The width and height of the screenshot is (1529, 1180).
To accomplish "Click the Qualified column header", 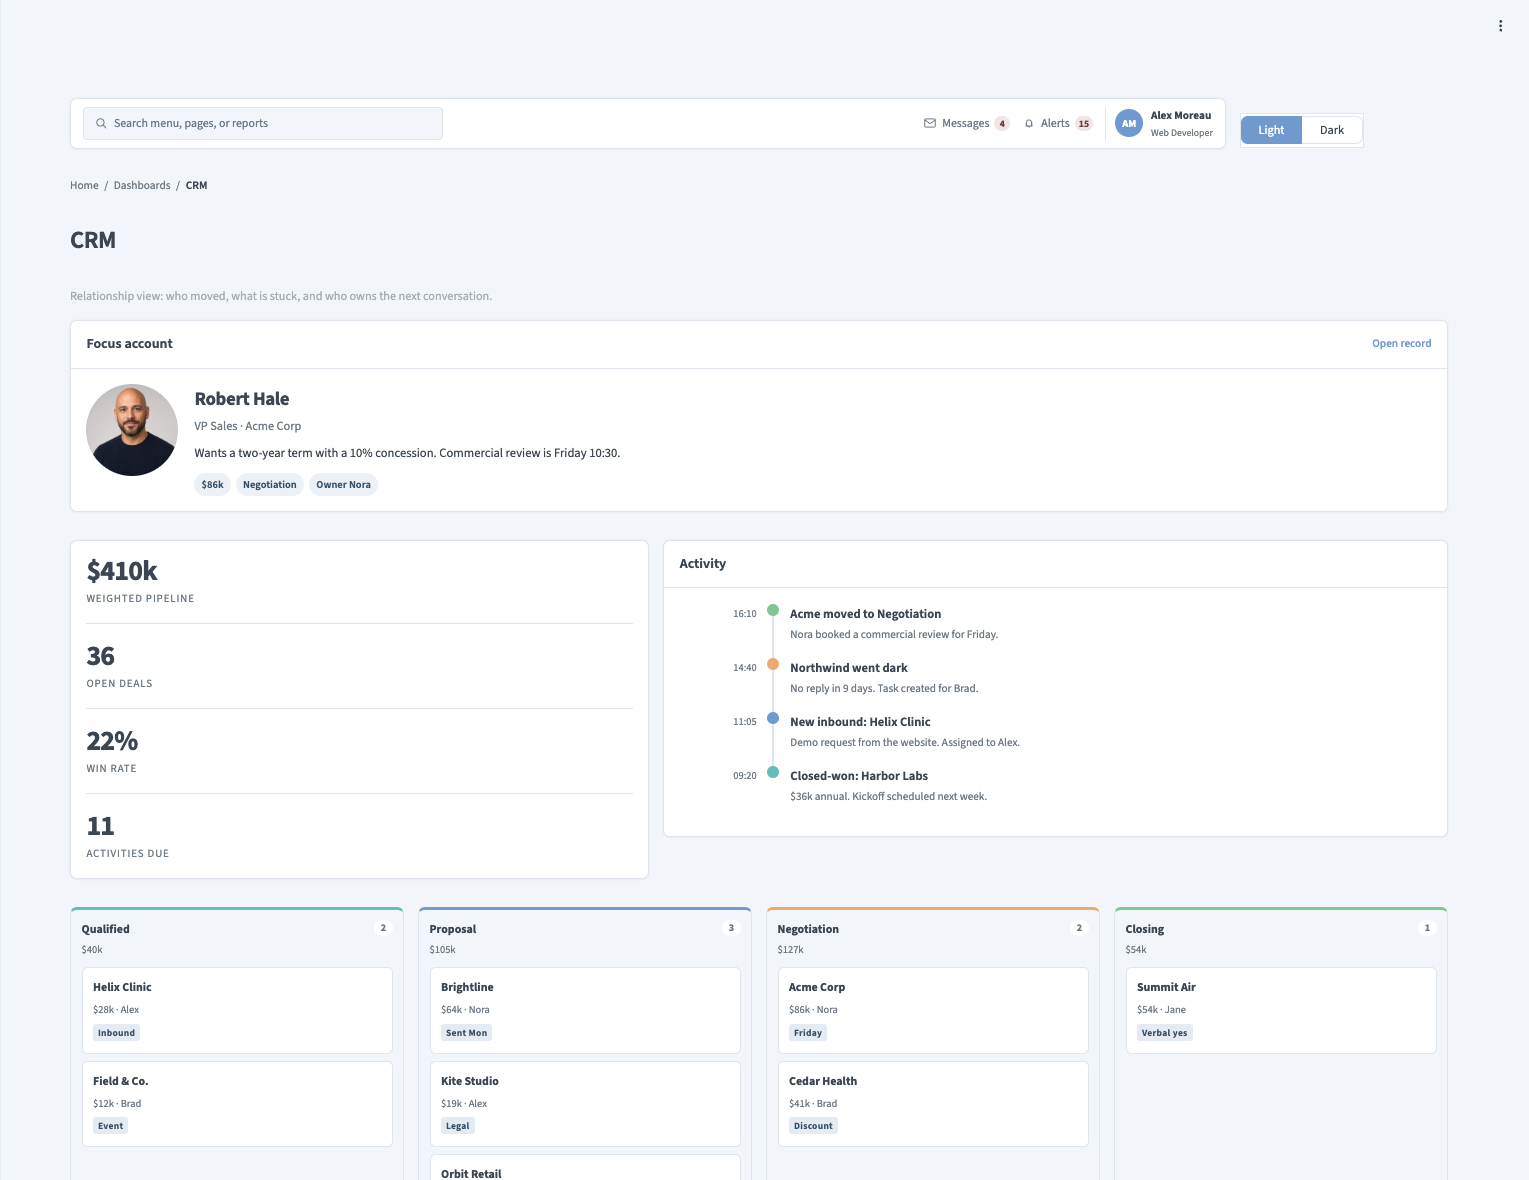I will [106, 929].
